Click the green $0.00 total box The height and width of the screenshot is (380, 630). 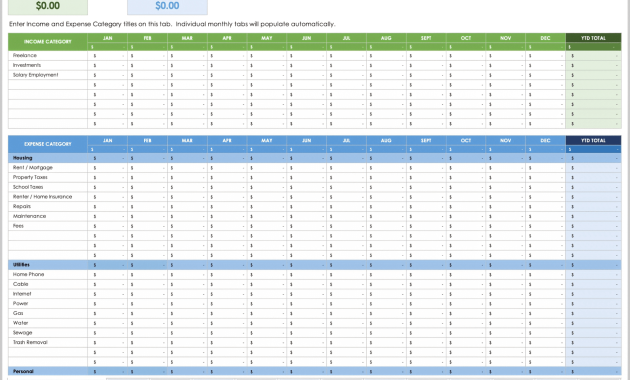[48, 6]
